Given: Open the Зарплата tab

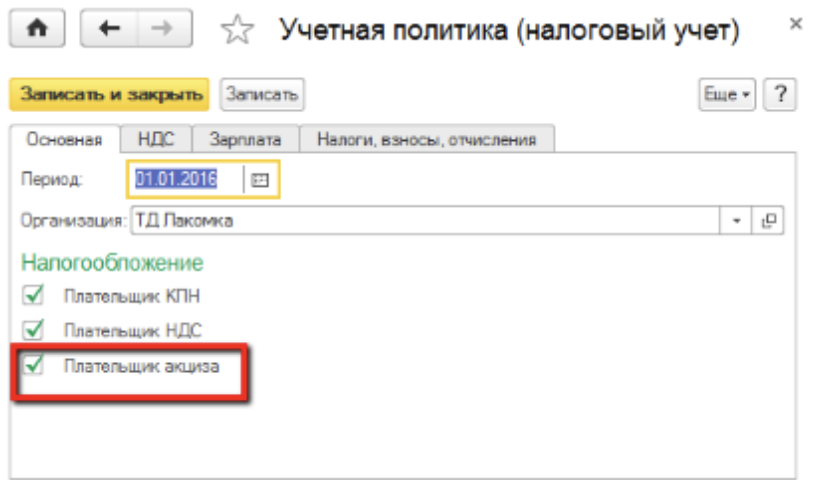Looking at the screenshot, I should point(245,140).
